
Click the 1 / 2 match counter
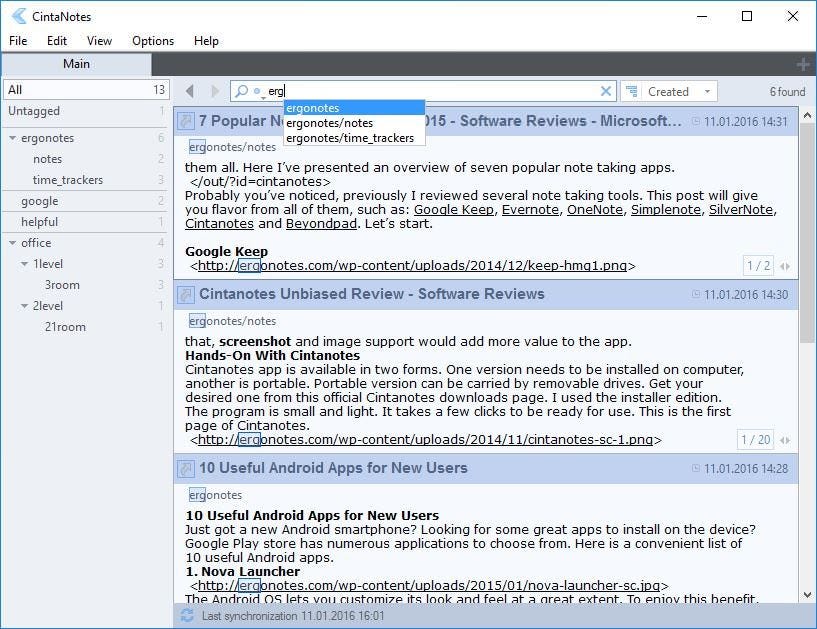pos(758,266)
